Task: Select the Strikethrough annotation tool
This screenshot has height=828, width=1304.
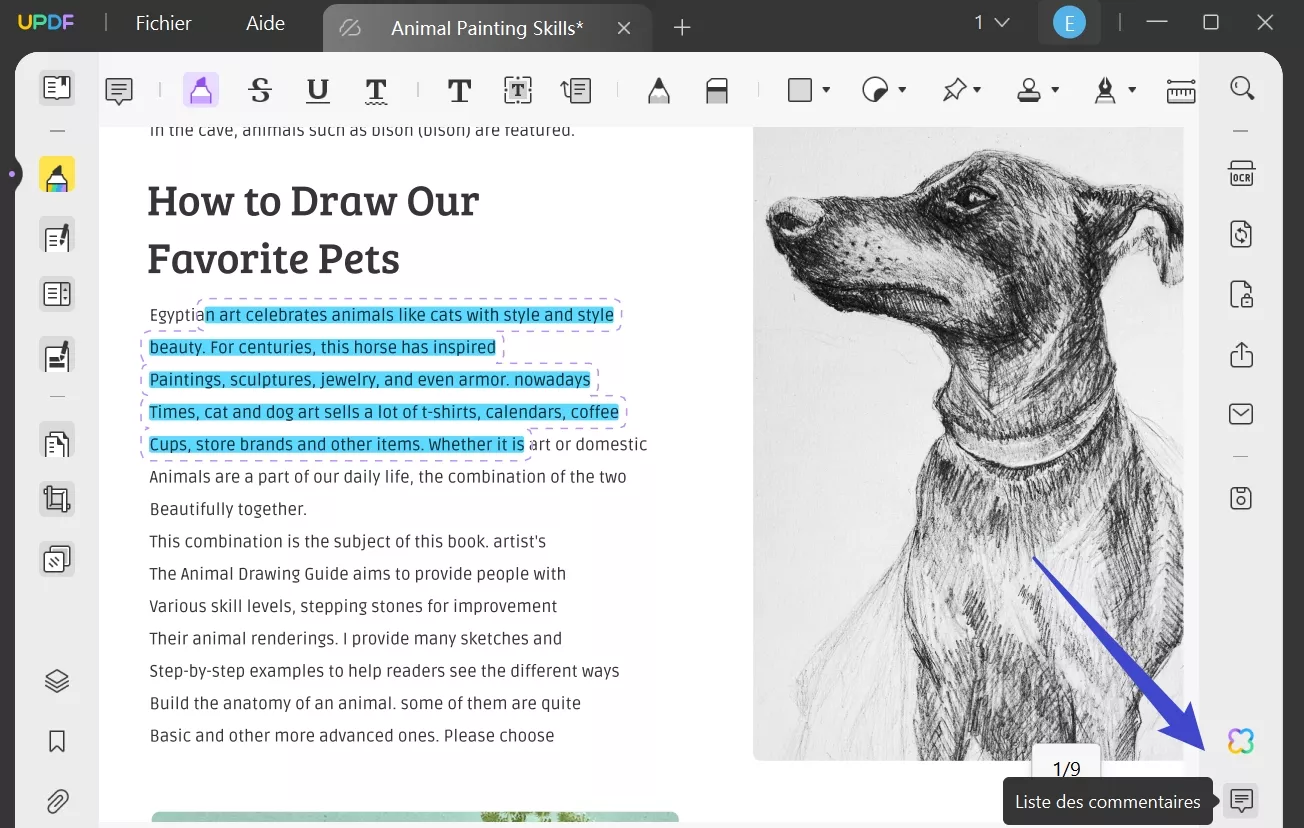Action: [260, 90]
